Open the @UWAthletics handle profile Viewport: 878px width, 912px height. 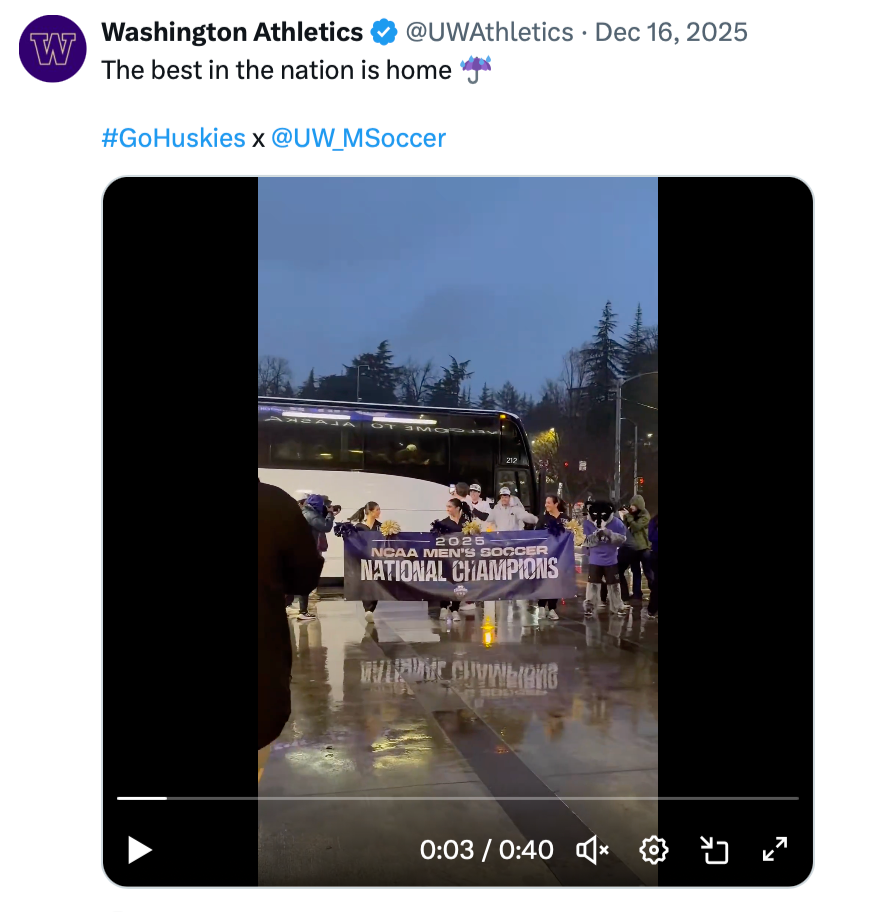coord(488,33)
